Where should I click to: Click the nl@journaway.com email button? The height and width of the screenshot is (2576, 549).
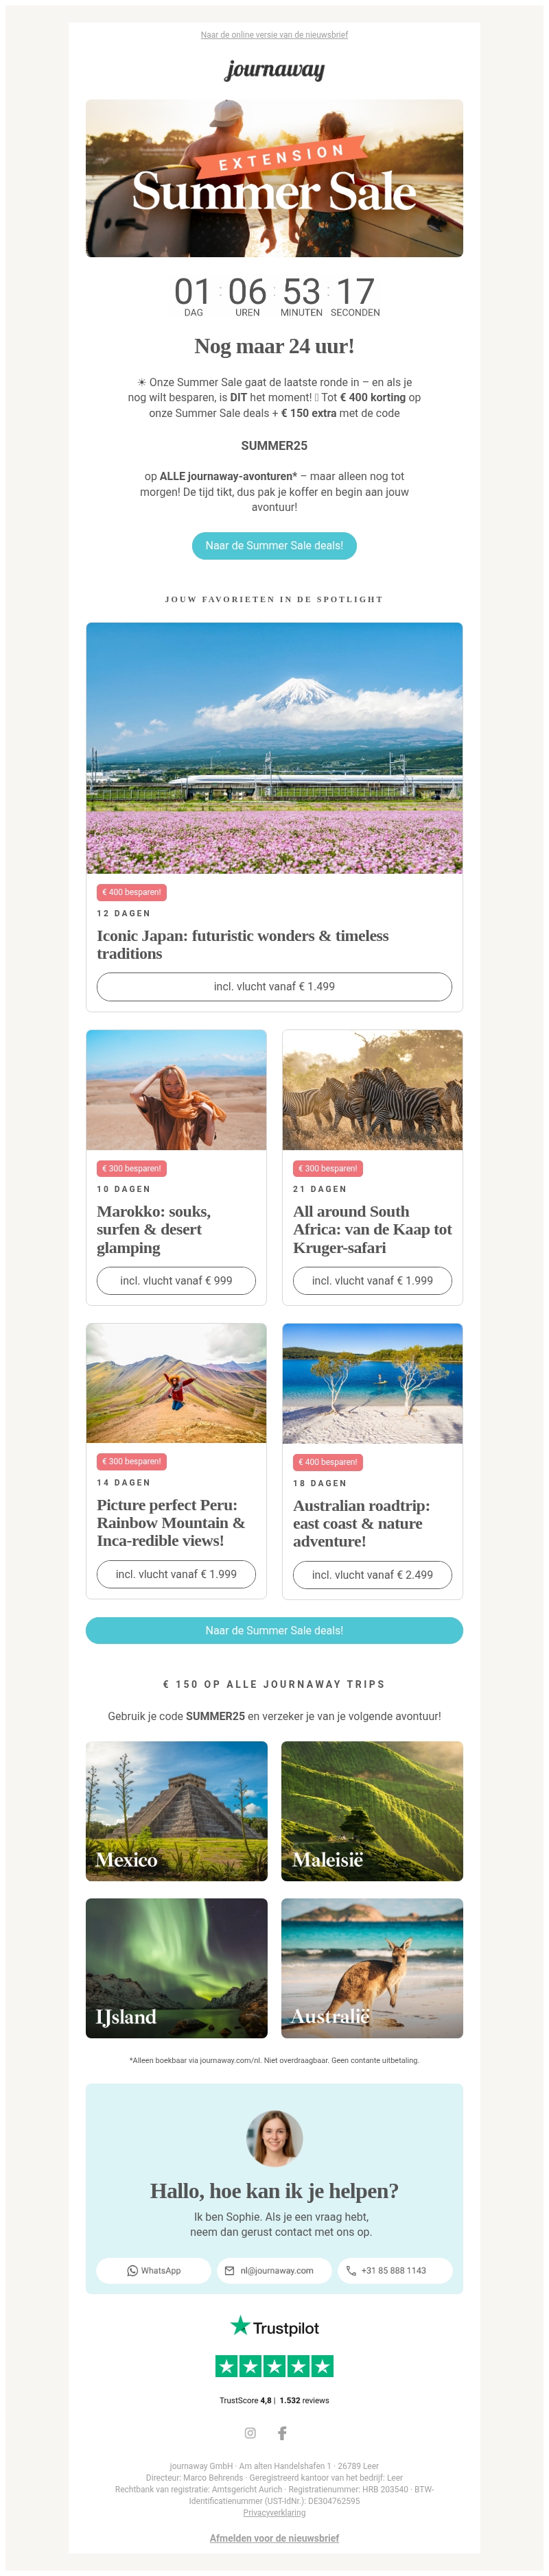click(x=274, y=2270)
